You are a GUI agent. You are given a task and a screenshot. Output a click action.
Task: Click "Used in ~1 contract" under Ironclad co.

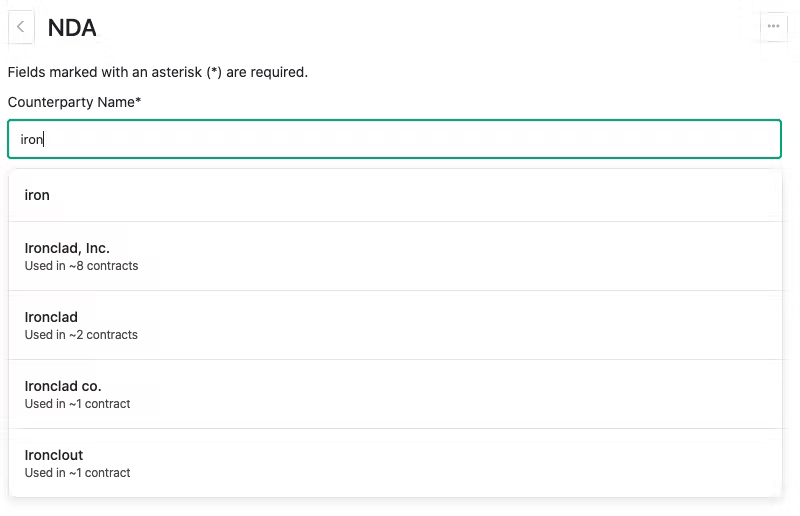[x=78, y=404]
